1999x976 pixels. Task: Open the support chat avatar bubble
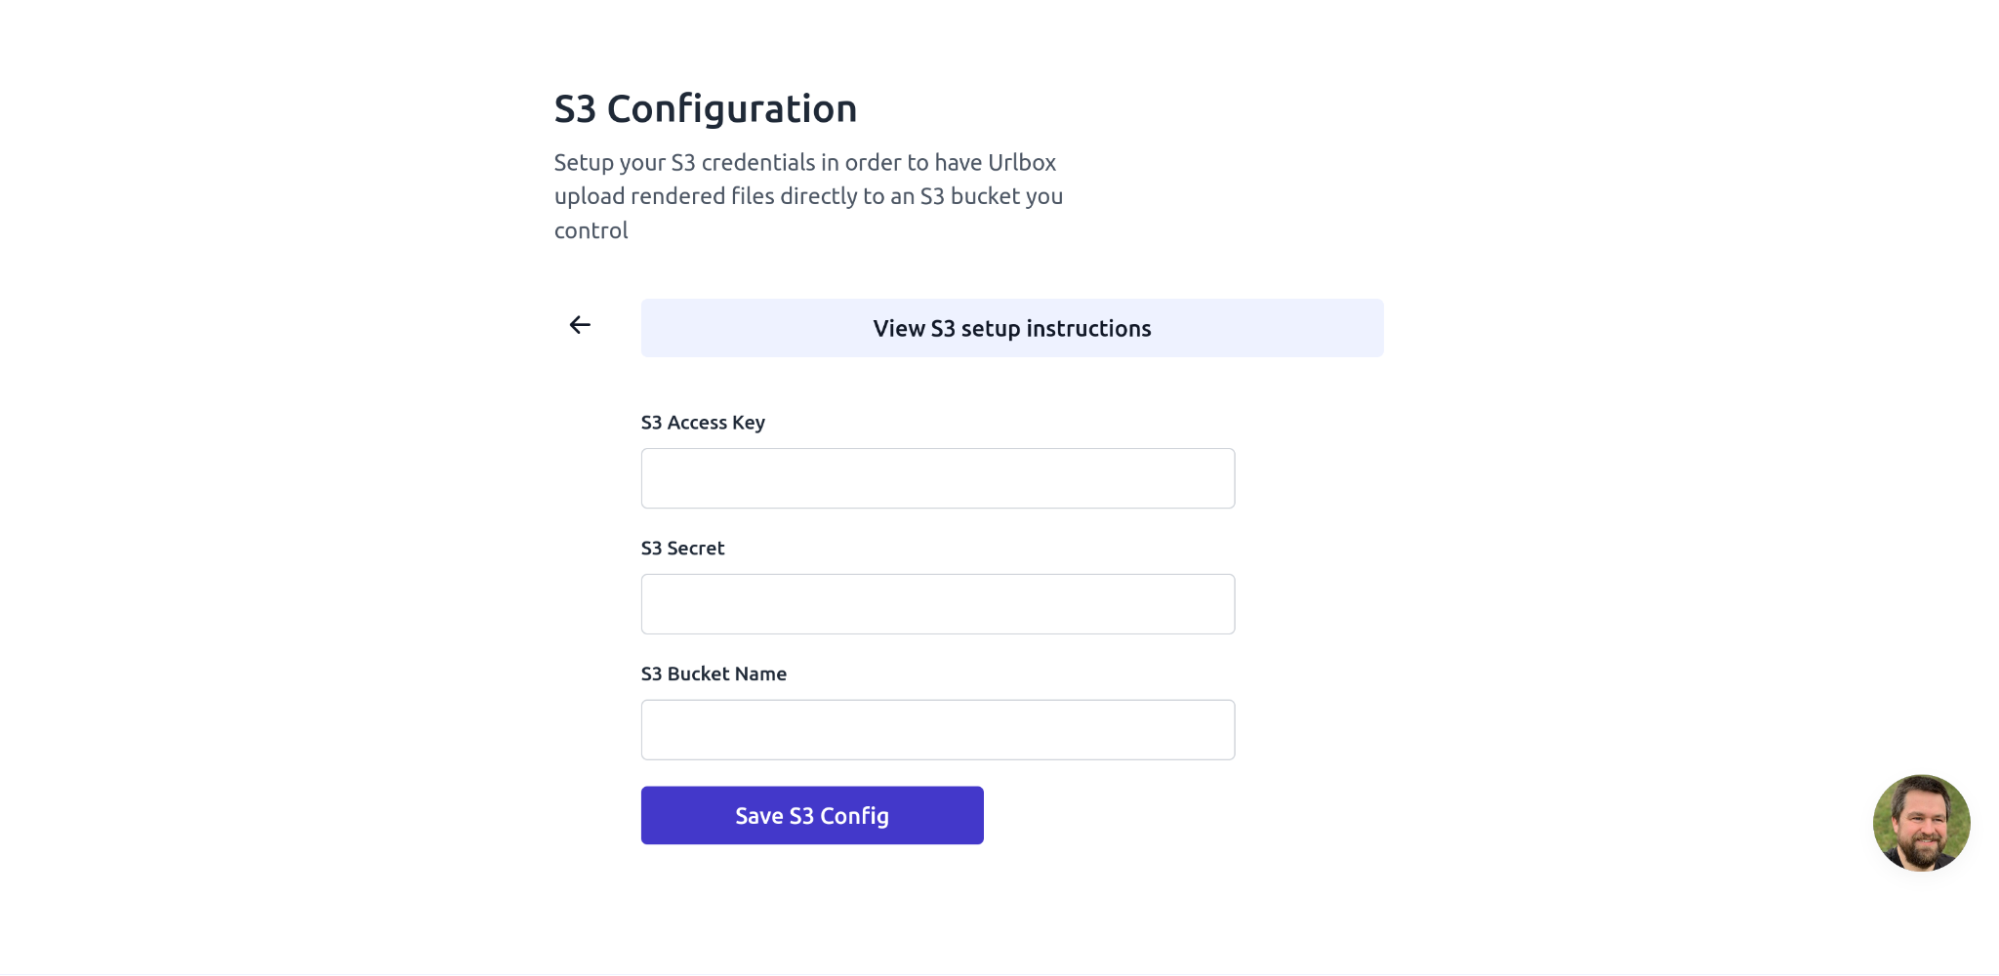coord(1920,822)
